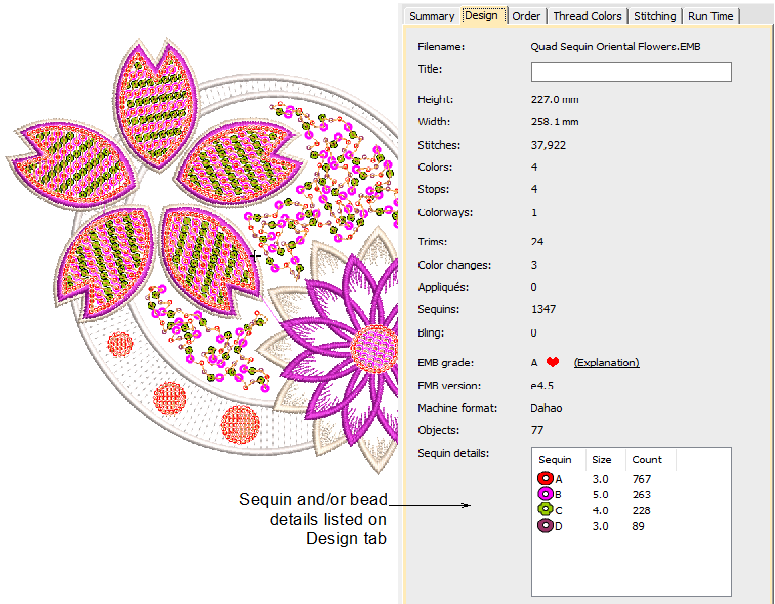Click into the Title text field
775x604 pixels.
(630, 72)
